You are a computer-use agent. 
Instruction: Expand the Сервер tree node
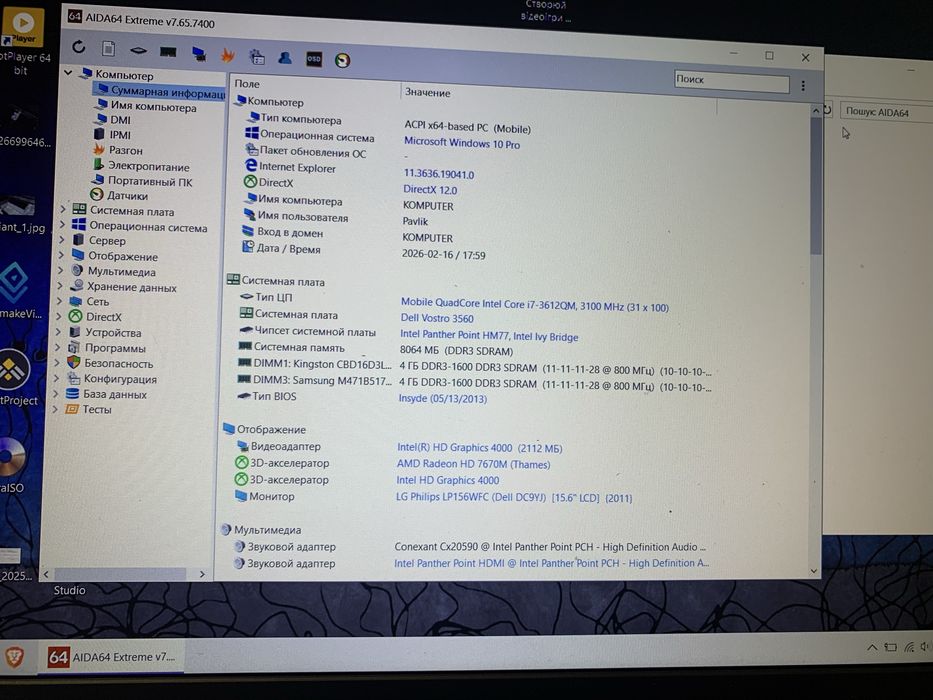pos(61,239)
